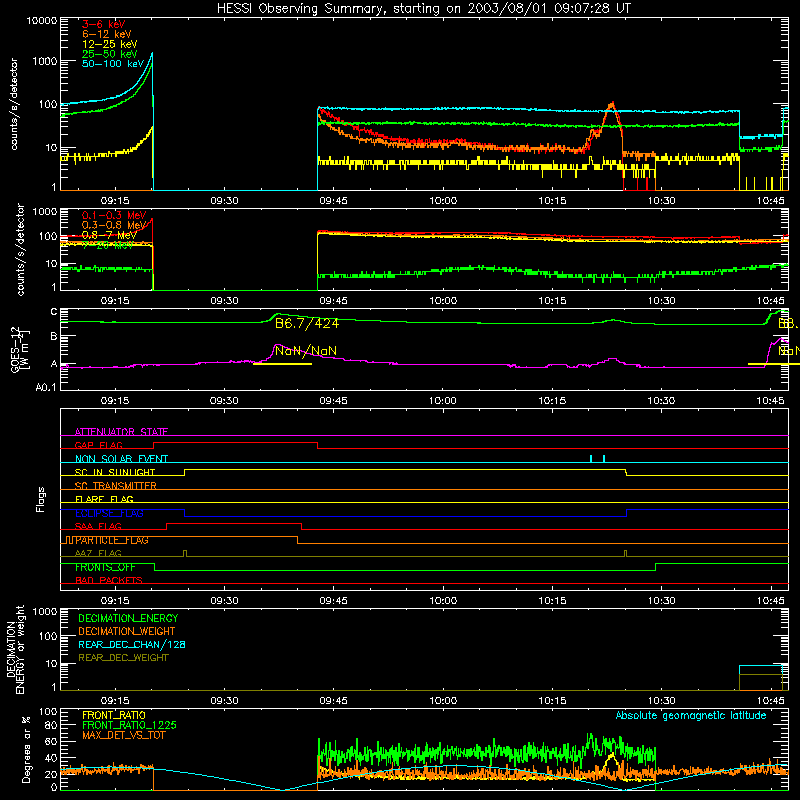Viewport: 800px width, 800px height.
Task: Click the cyan REAR_DEC_CHAN box near 10:42
Action: click(x=761, y=678)
